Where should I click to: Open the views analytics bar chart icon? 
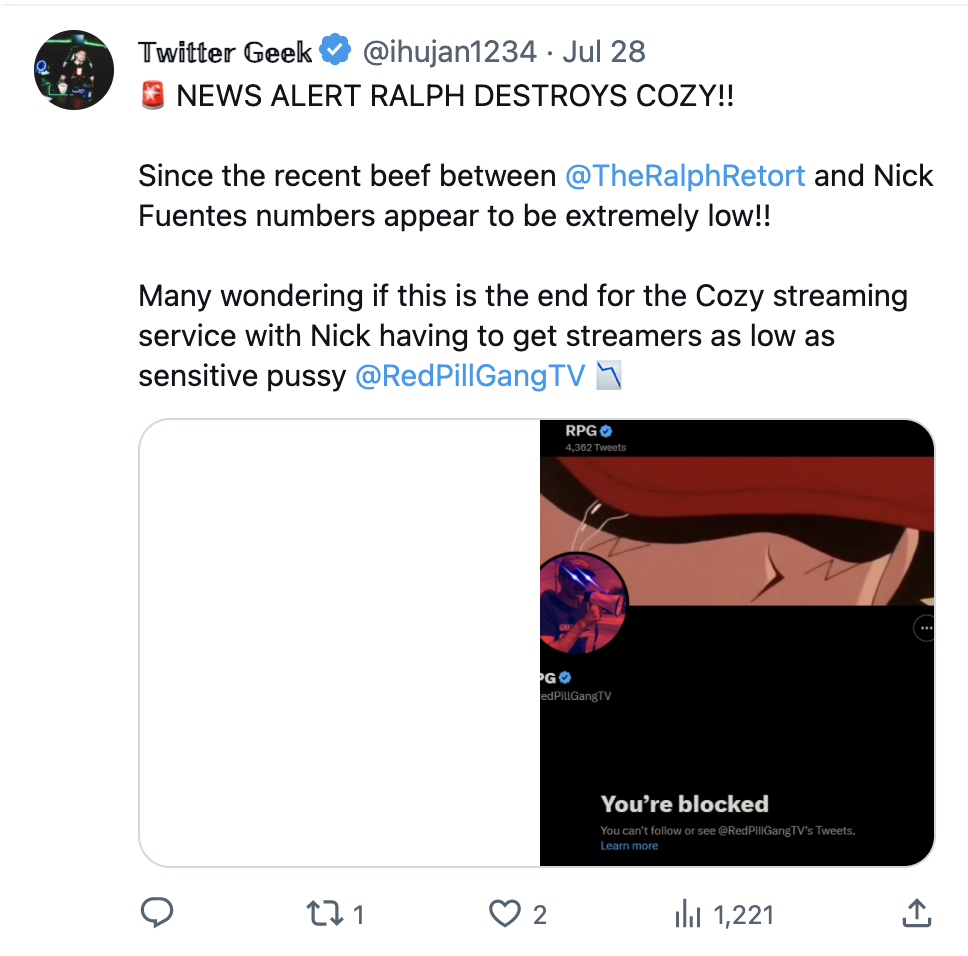[687, 912]
